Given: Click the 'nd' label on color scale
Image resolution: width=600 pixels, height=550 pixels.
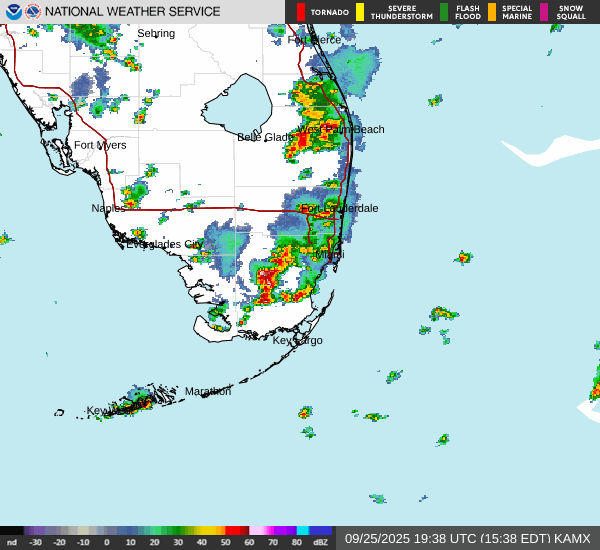Looking at the screenshot, I should 12,542.
